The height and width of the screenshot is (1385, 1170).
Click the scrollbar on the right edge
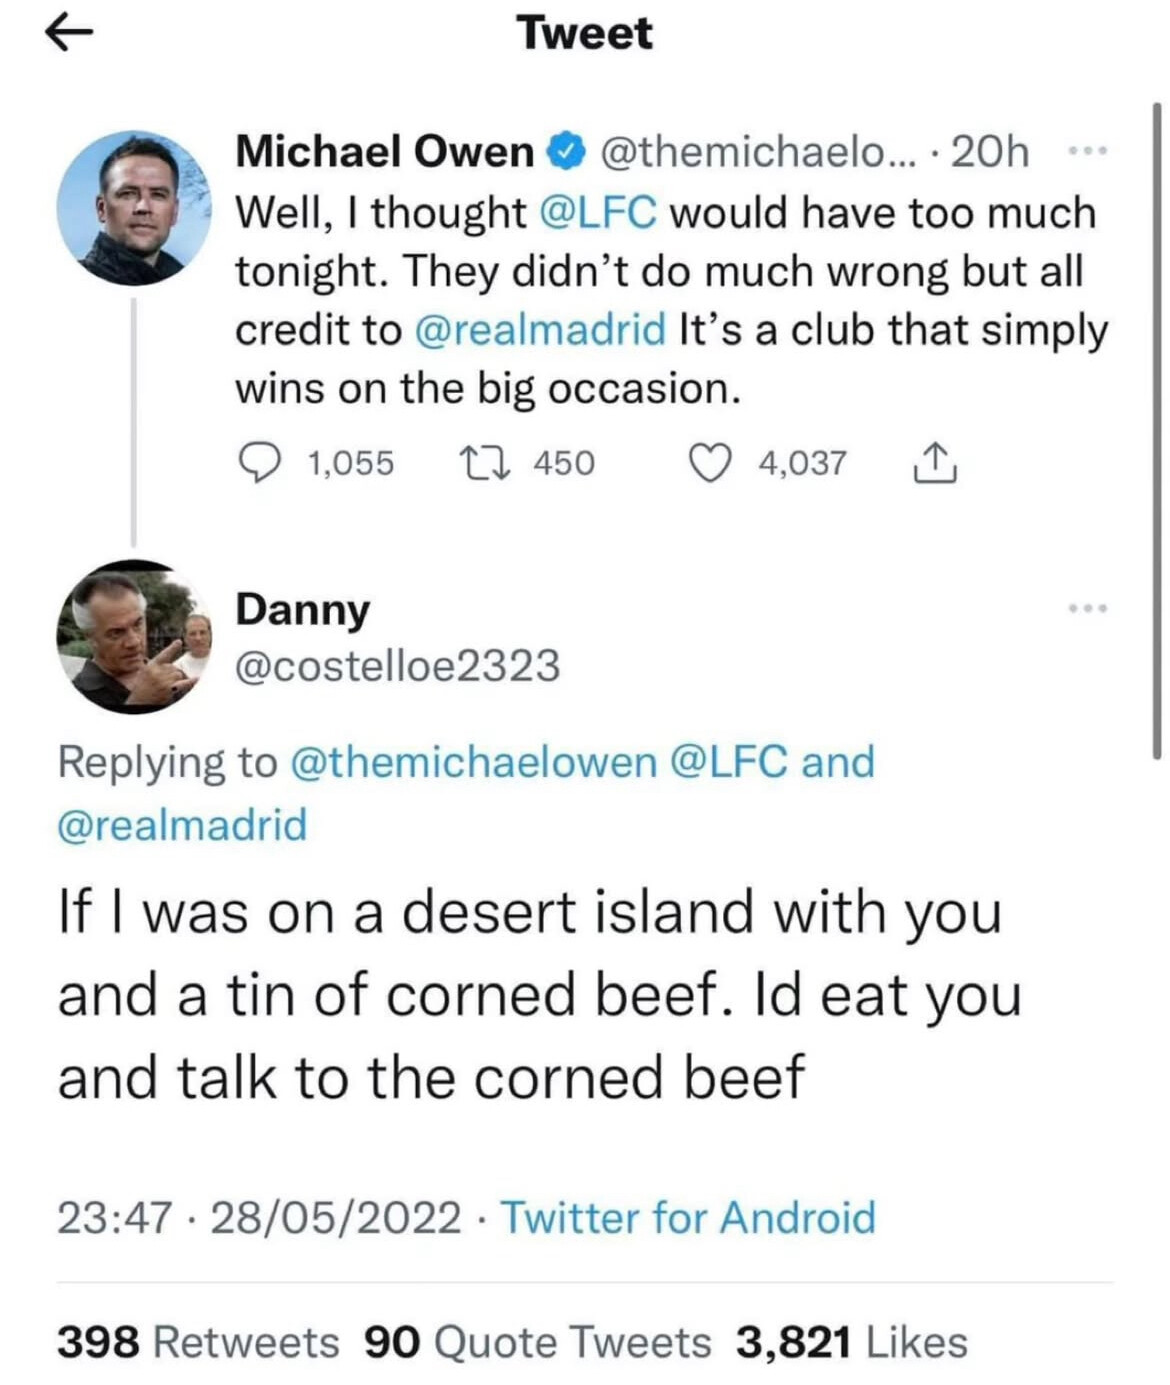[x=1157, y=430]
